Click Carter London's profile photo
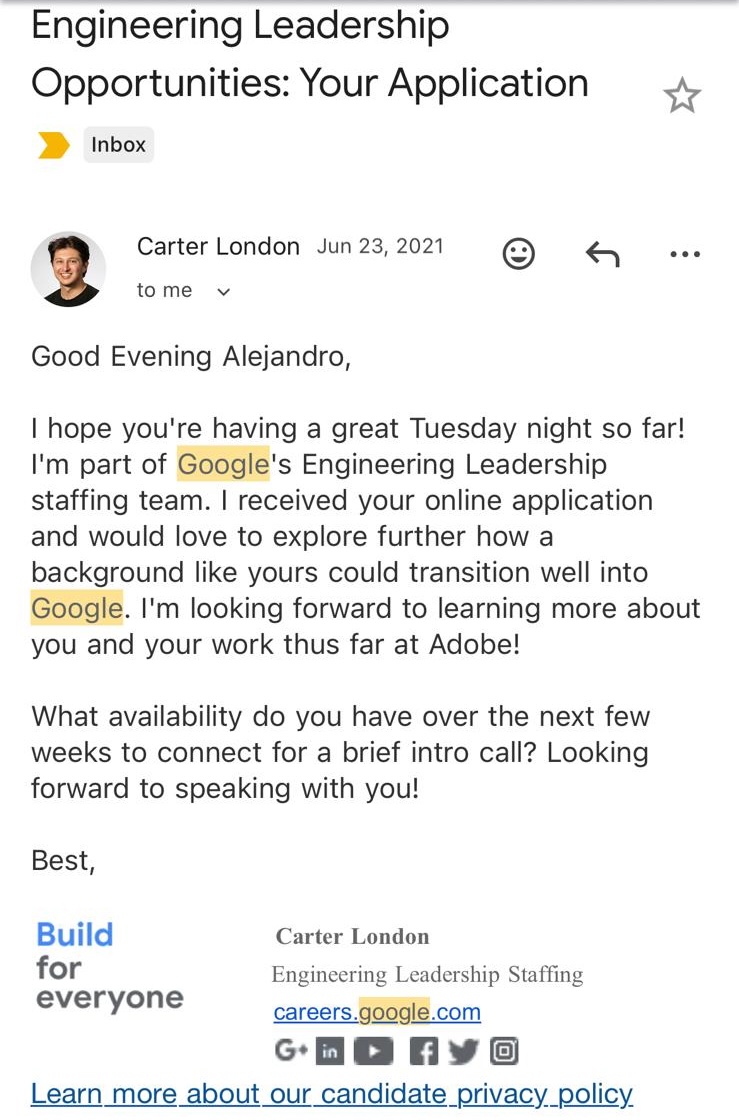Image resolution: width=739 pixels, height=1120 pixels. [68, 268]
